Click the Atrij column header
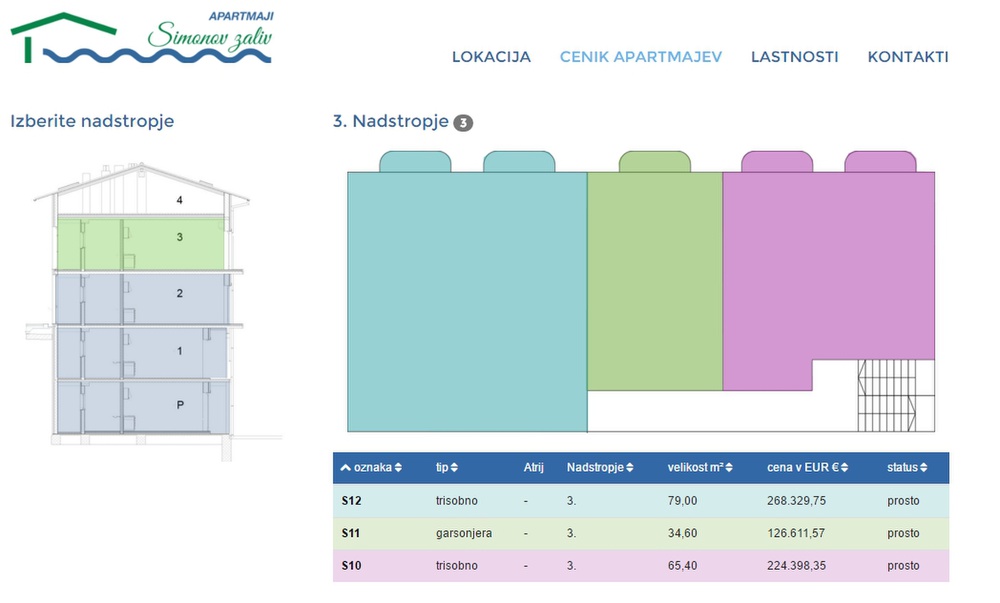The height and width of the screenshot is (603, 1000). 533,467
